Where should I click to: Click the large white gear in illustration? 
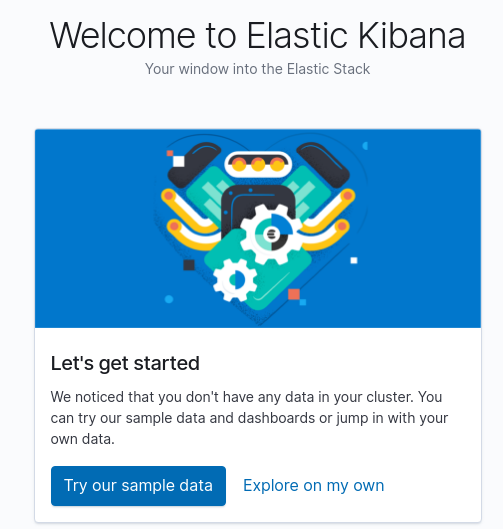pyautogui.click(x=271, y=234)
